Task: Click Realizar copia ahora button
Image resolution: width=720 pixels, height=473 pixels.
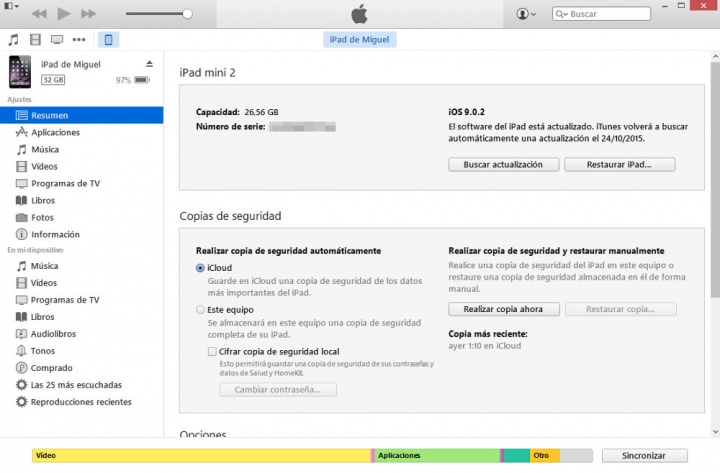Action: (x=504, y=309)
